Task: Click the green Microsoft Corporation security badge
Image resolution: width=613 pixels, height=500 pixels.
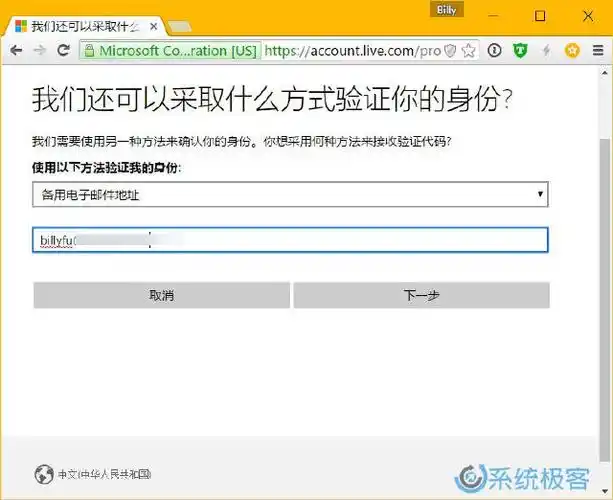Action: [x=170, y=50]
